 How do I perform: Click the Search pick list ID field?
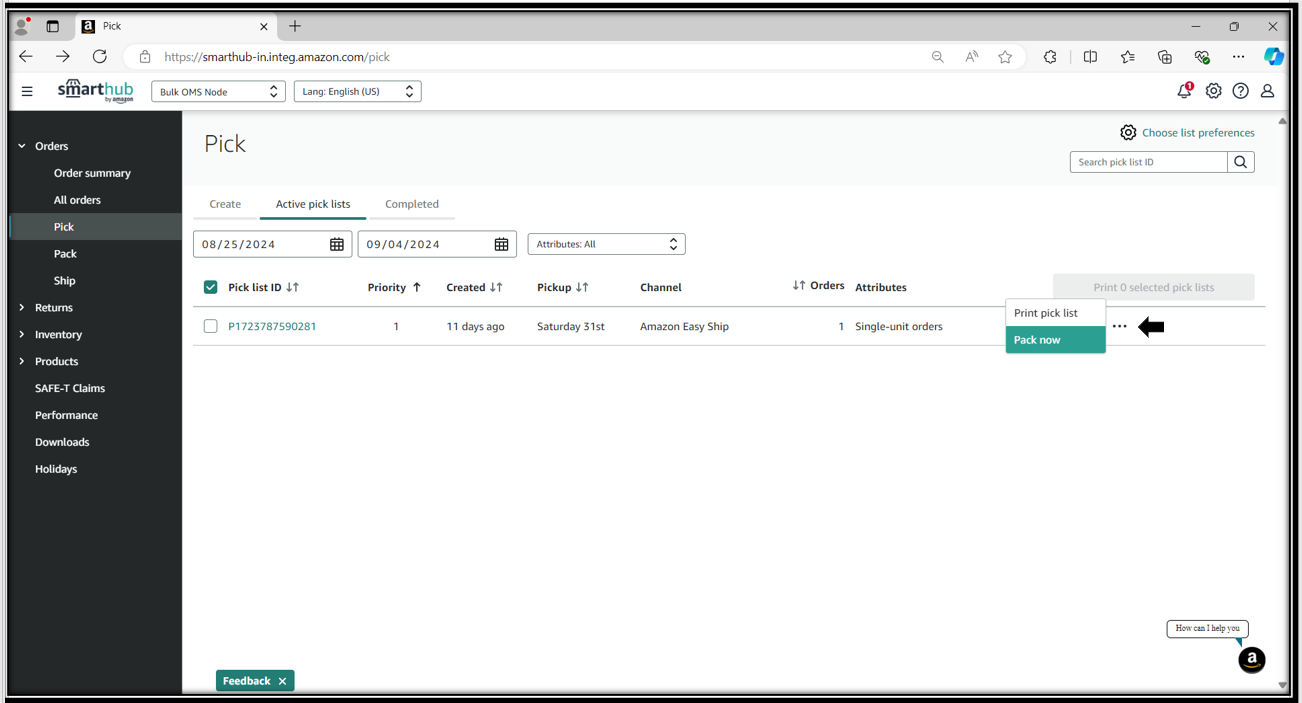[1148, 162]
